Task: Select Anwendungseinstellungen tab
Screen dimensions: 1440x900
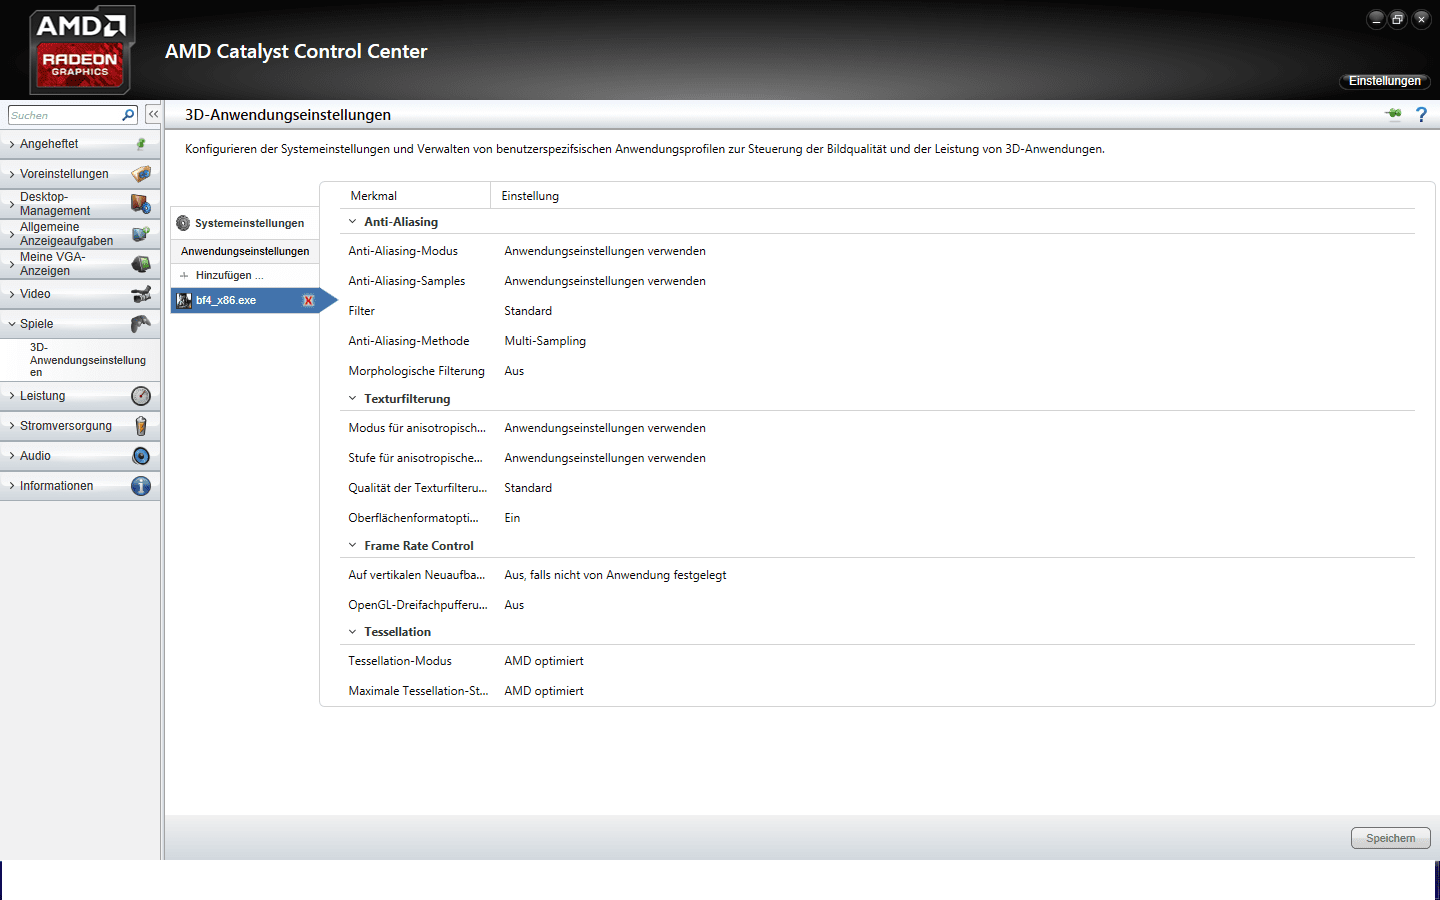Action: pyautogui.click(x=245, y=251)
